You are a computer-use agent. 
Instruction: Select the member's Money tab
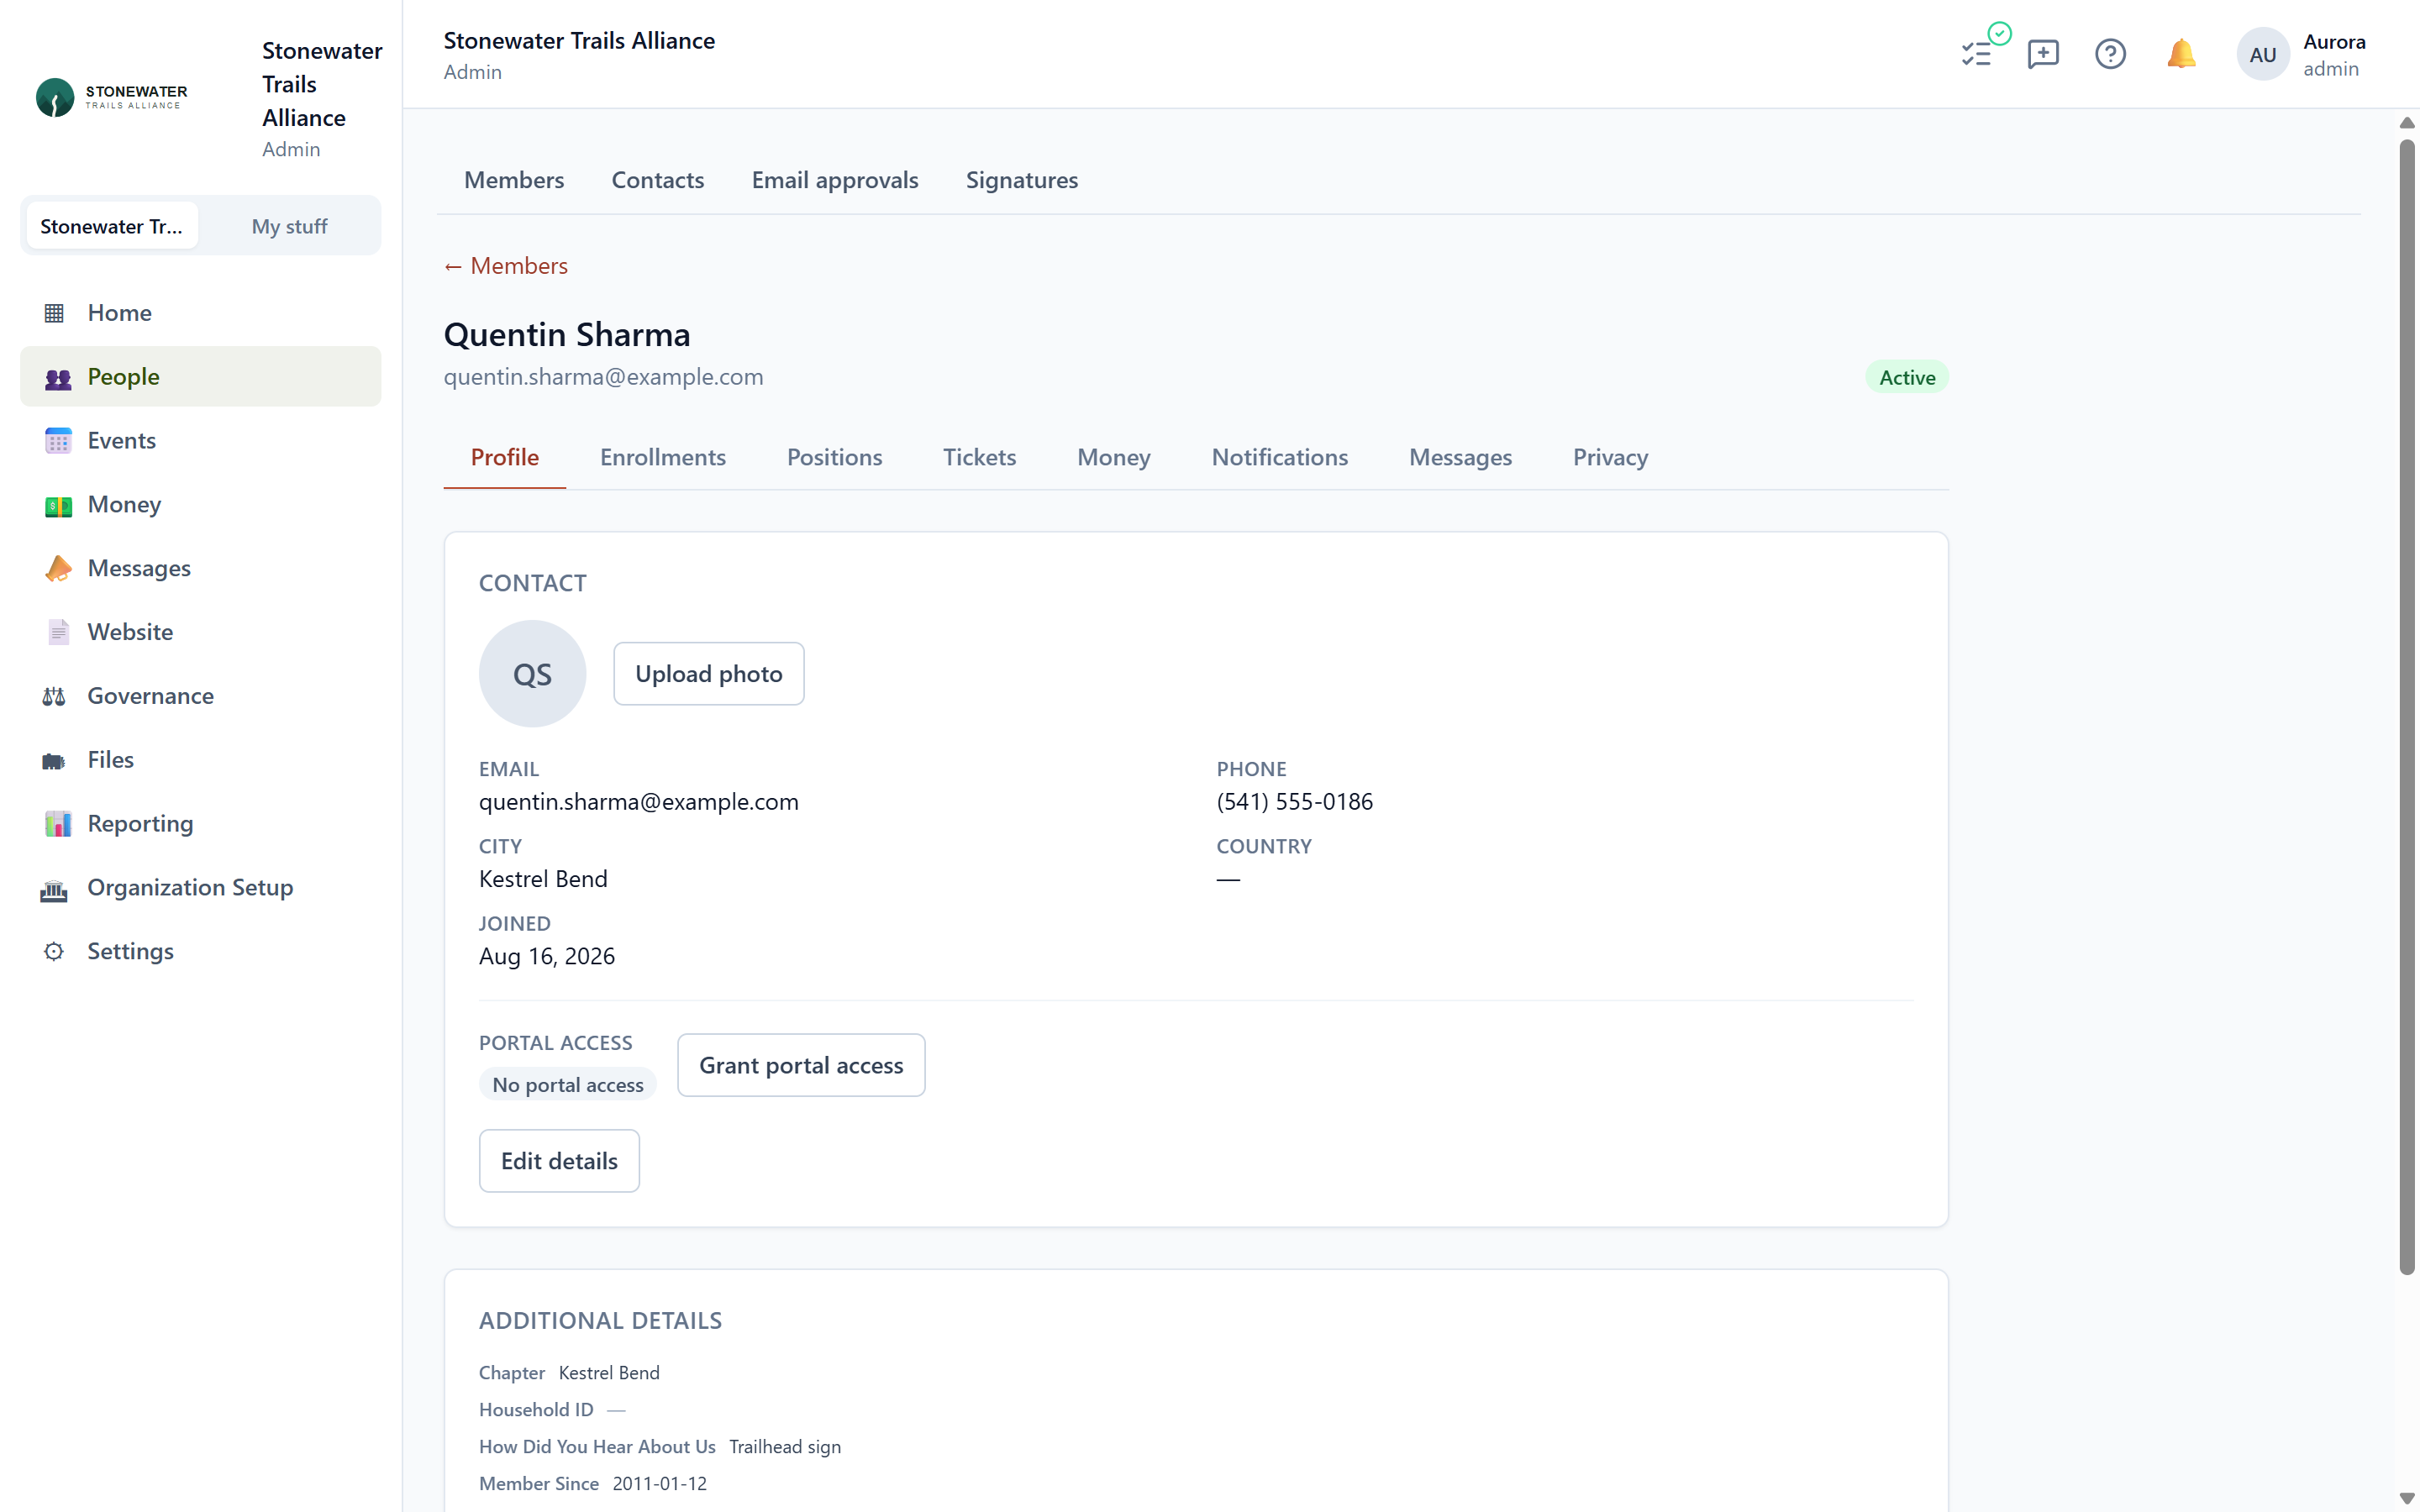point(1114,457)
